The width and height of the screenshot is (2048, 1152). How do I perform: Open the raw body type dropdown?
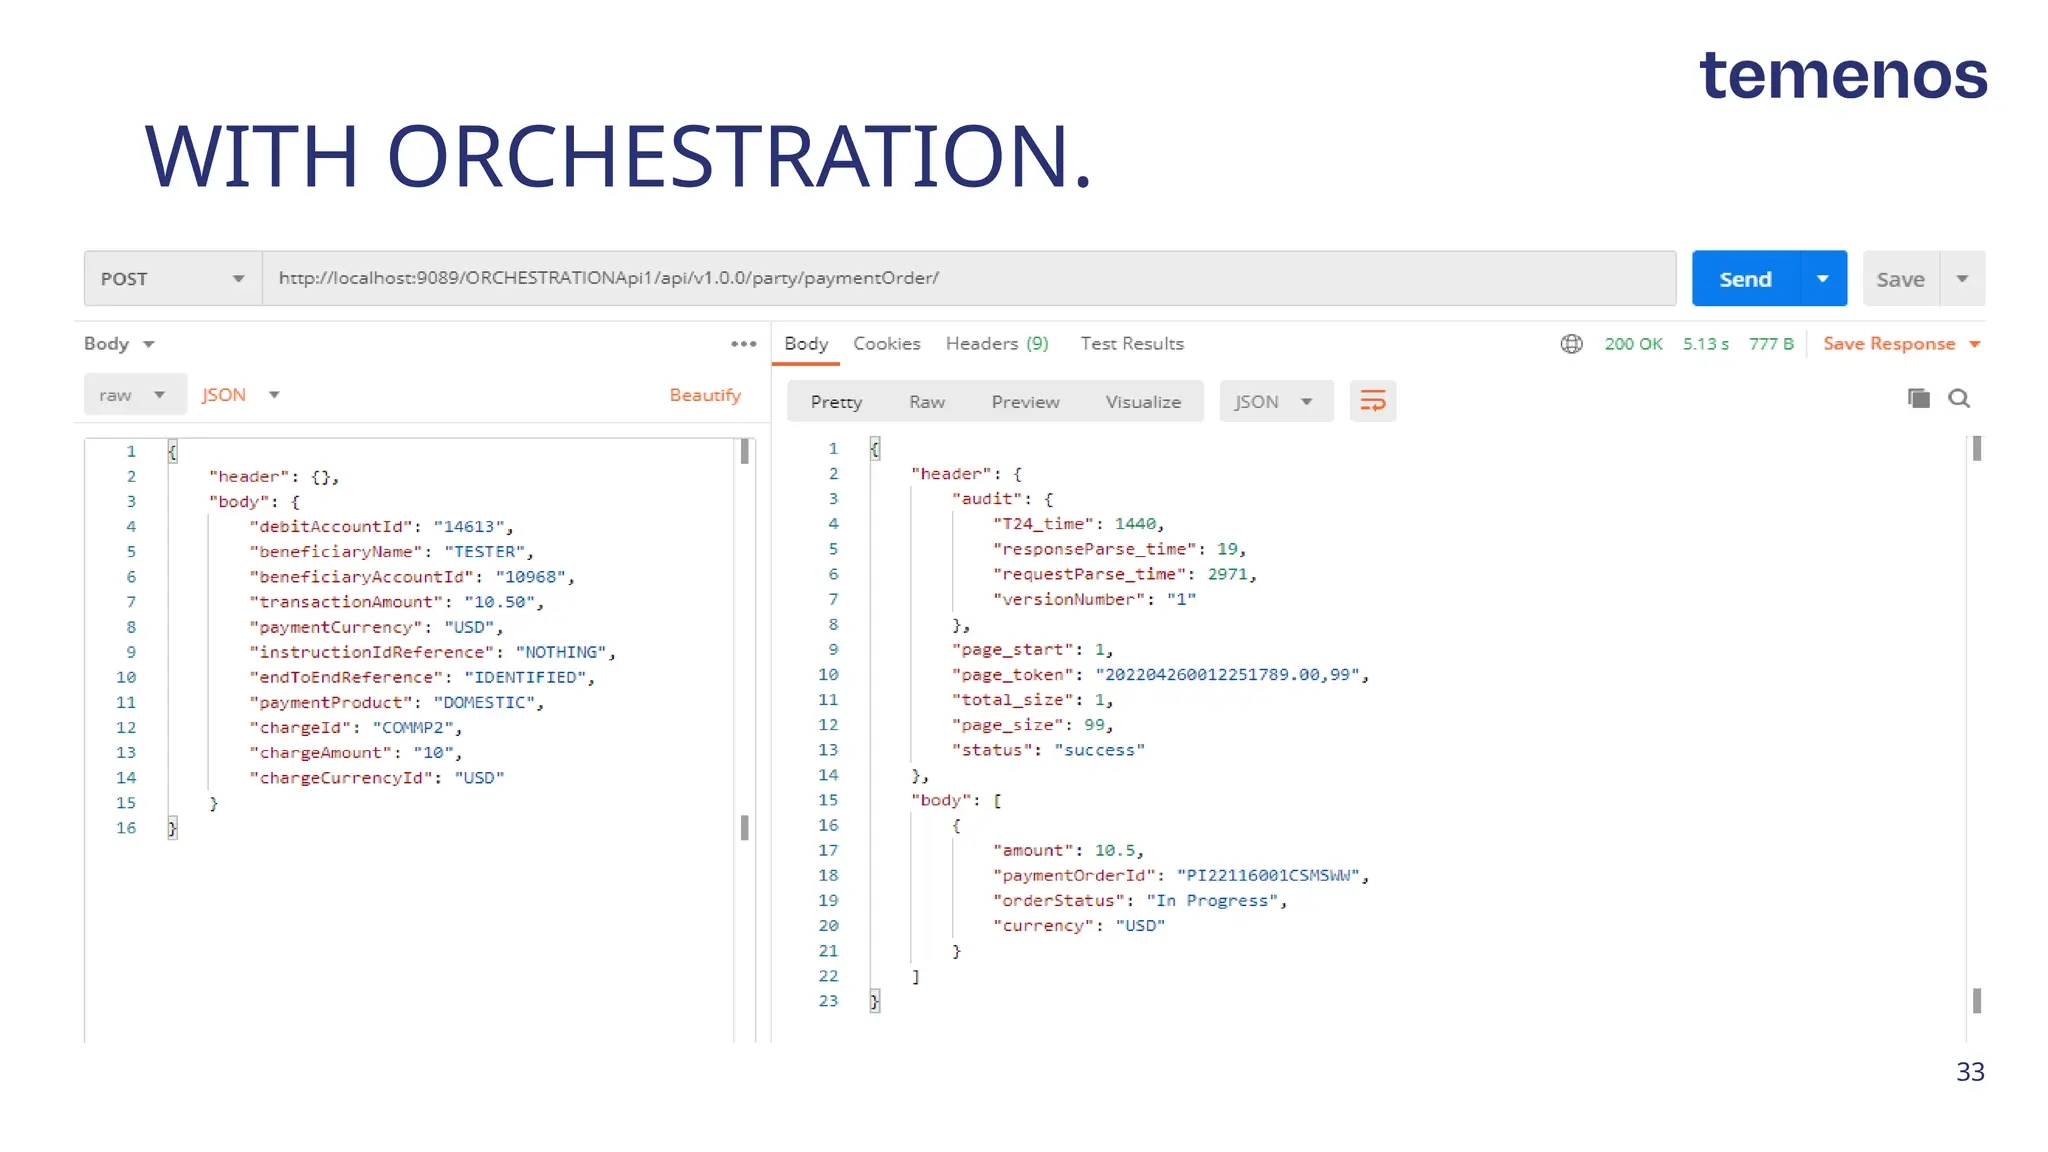[134, 395]
